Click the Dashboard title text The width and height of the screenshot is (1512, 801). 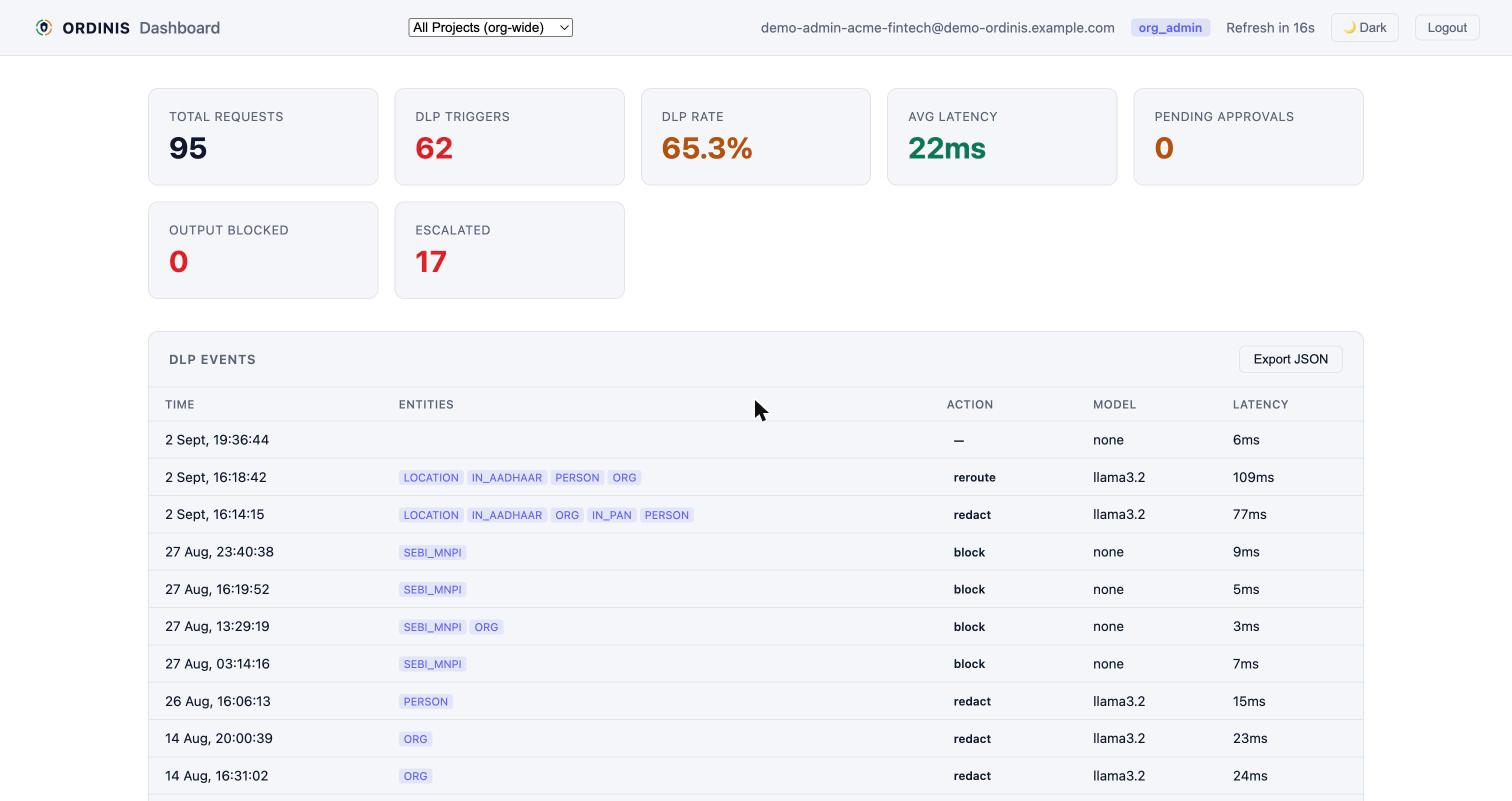[x=180, y=27]
